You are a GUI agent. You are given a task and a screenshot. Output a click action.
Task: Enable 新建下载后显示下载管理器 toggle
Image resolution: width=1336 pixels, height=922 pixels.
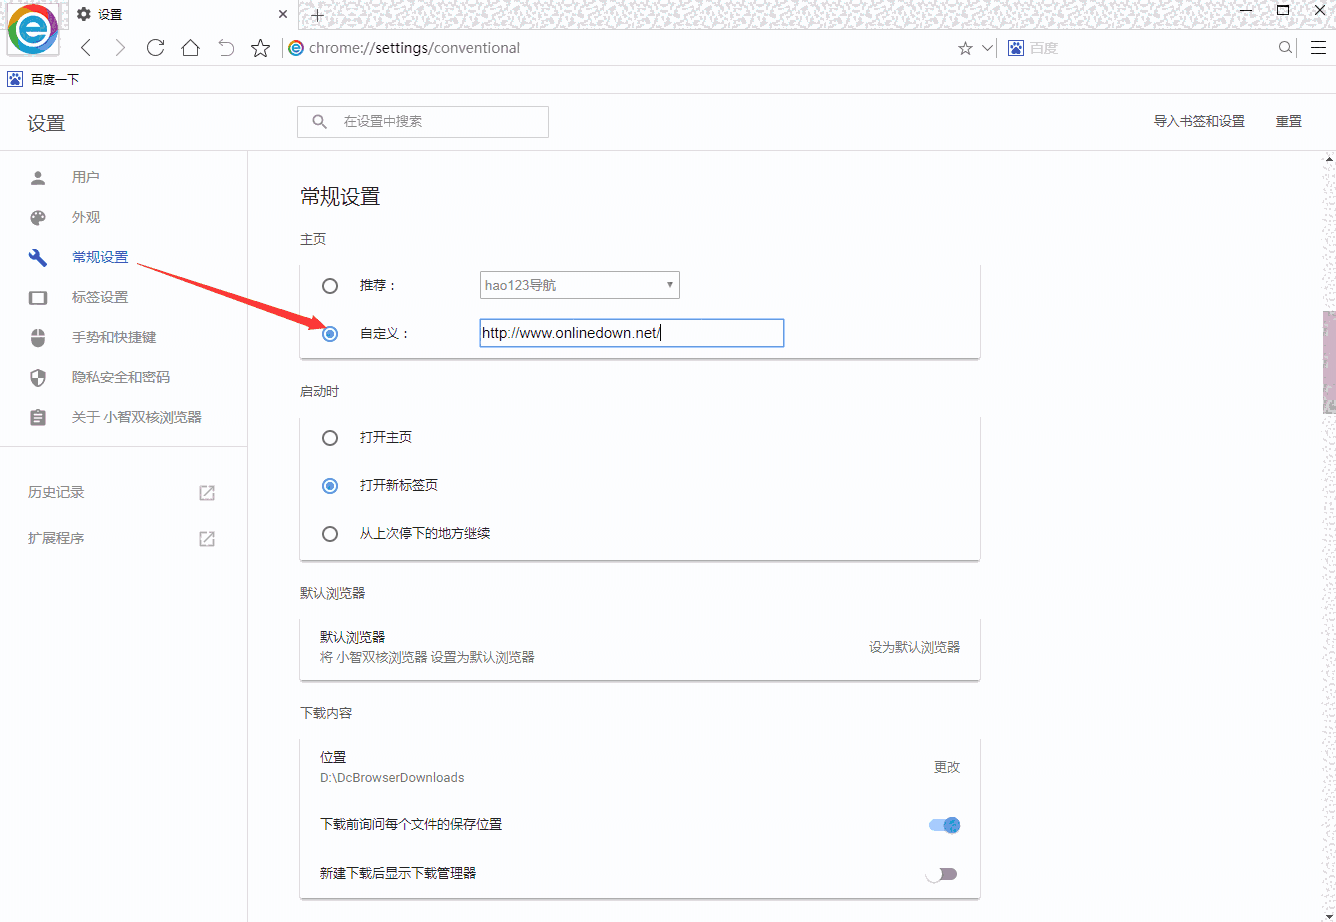coord(941,872)
